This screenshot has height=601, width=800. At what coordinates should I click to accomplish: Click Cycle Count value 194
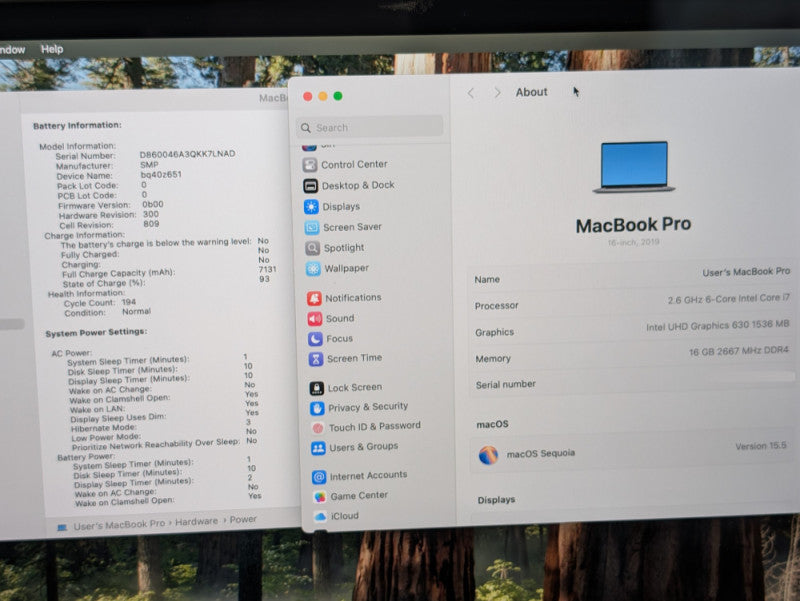tap(129, 302)
